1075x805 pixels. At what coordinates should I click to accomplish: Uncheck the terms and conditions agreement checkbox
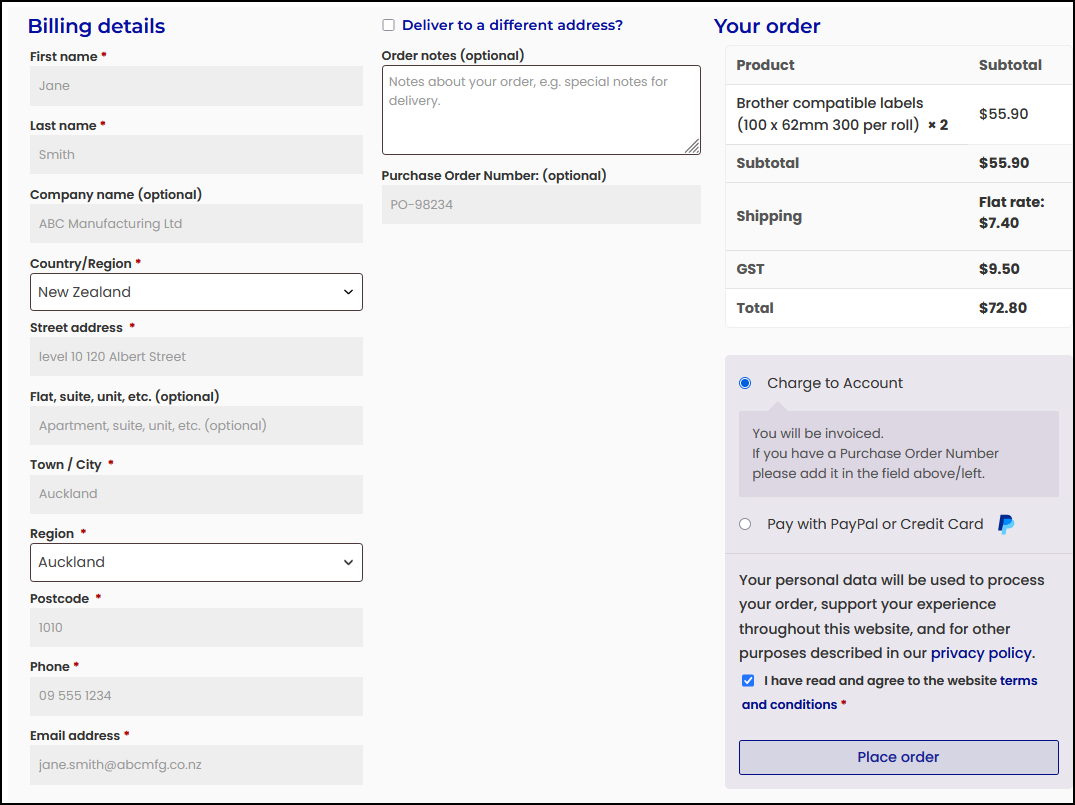(748, 681)
